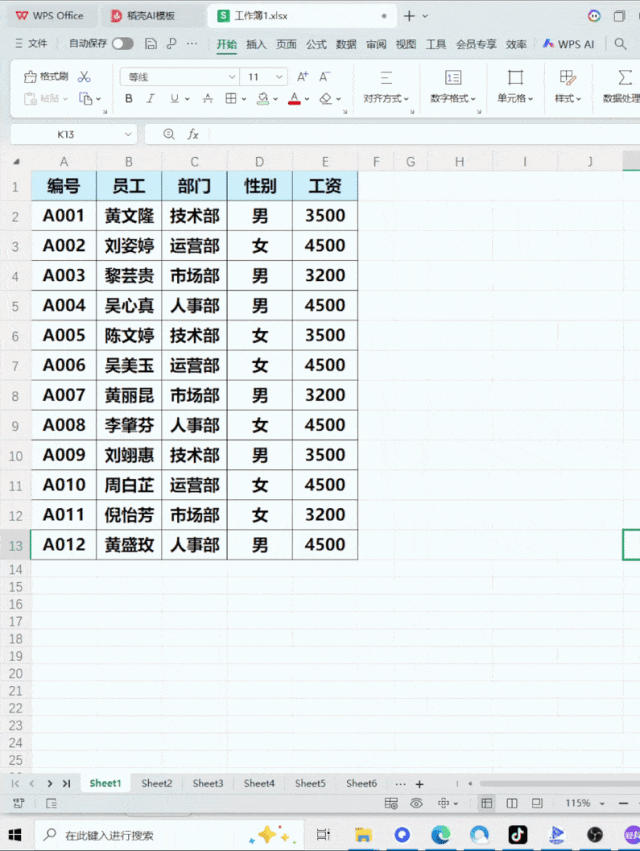Image resolution: width=640 pixels, height=851 pixels.
Task: Jump to first sheet arrow
Action: pos(15,783)
